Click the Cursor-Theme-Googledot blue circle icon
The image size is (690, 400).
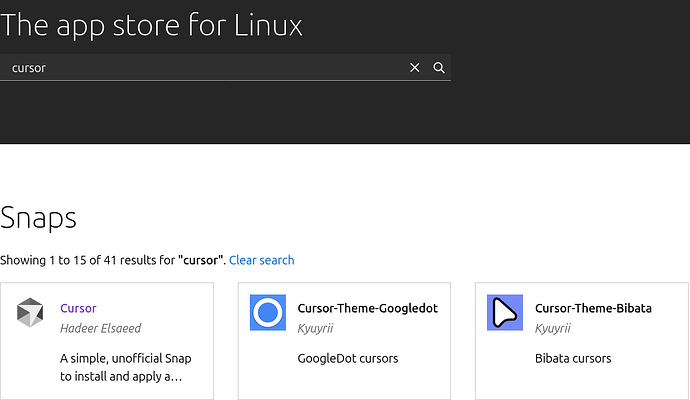pyautogui.click(x=267, y=313)
